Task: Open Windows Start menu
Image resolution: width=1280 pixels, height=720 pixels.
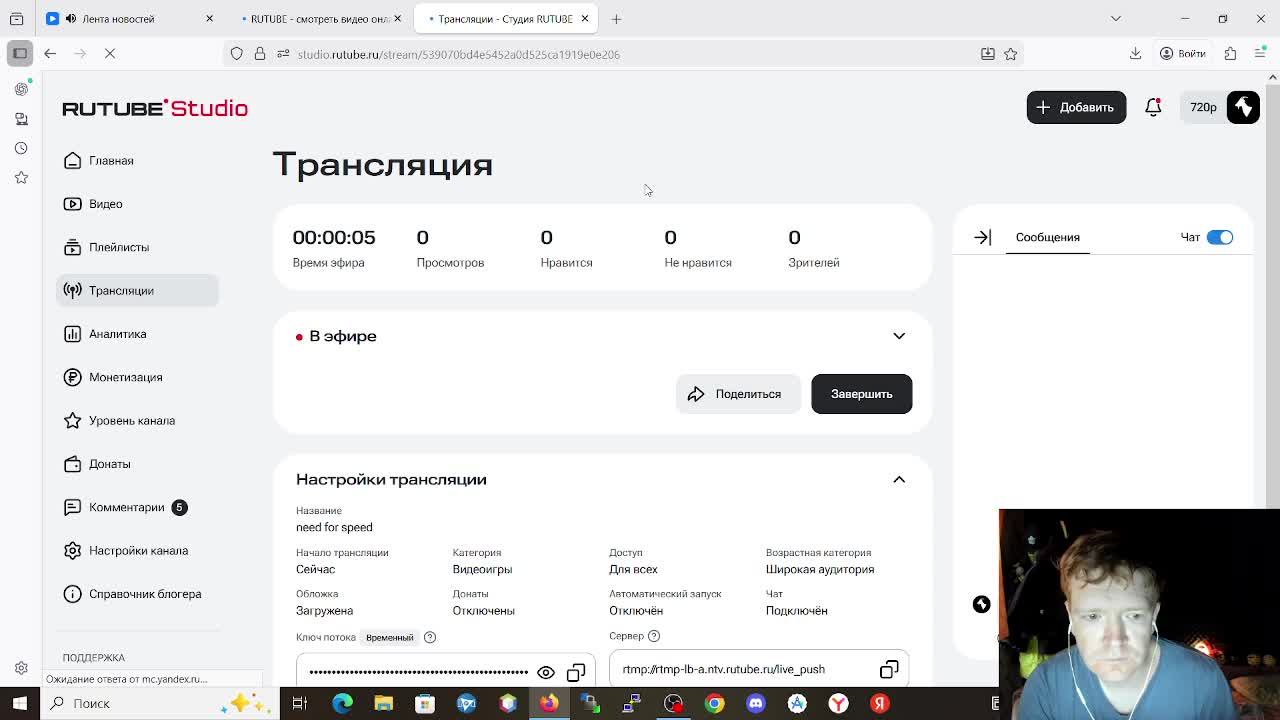Action: click(x=20, y=703)
